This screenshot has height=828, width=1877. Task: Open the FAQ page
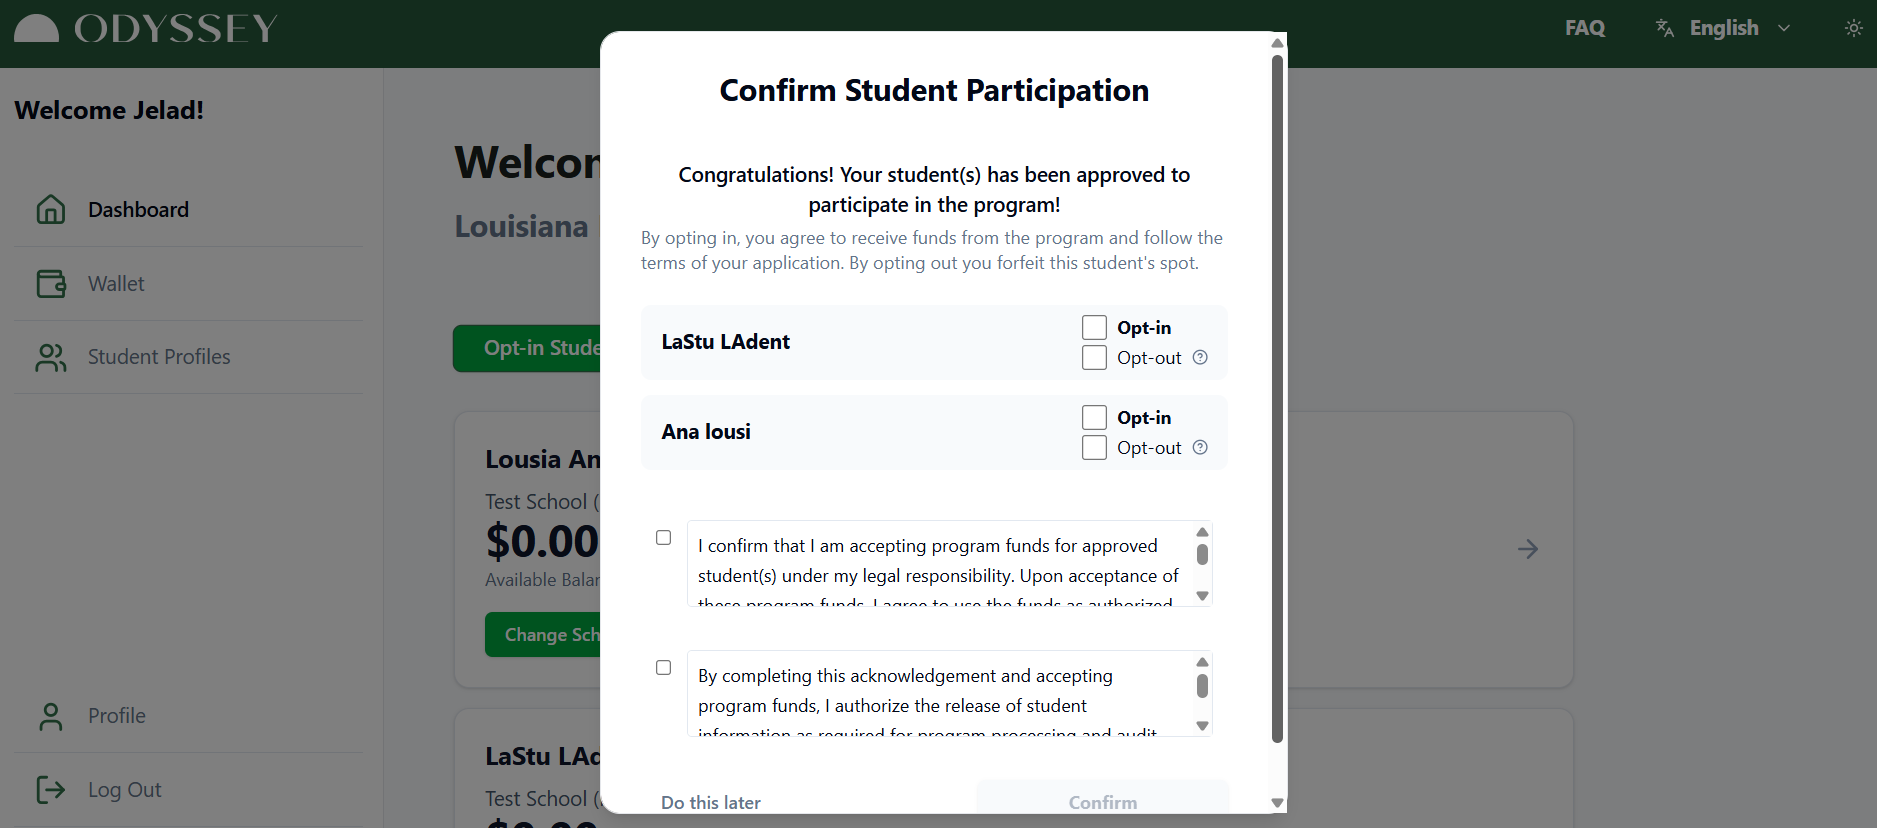[x=1585, y=28]
